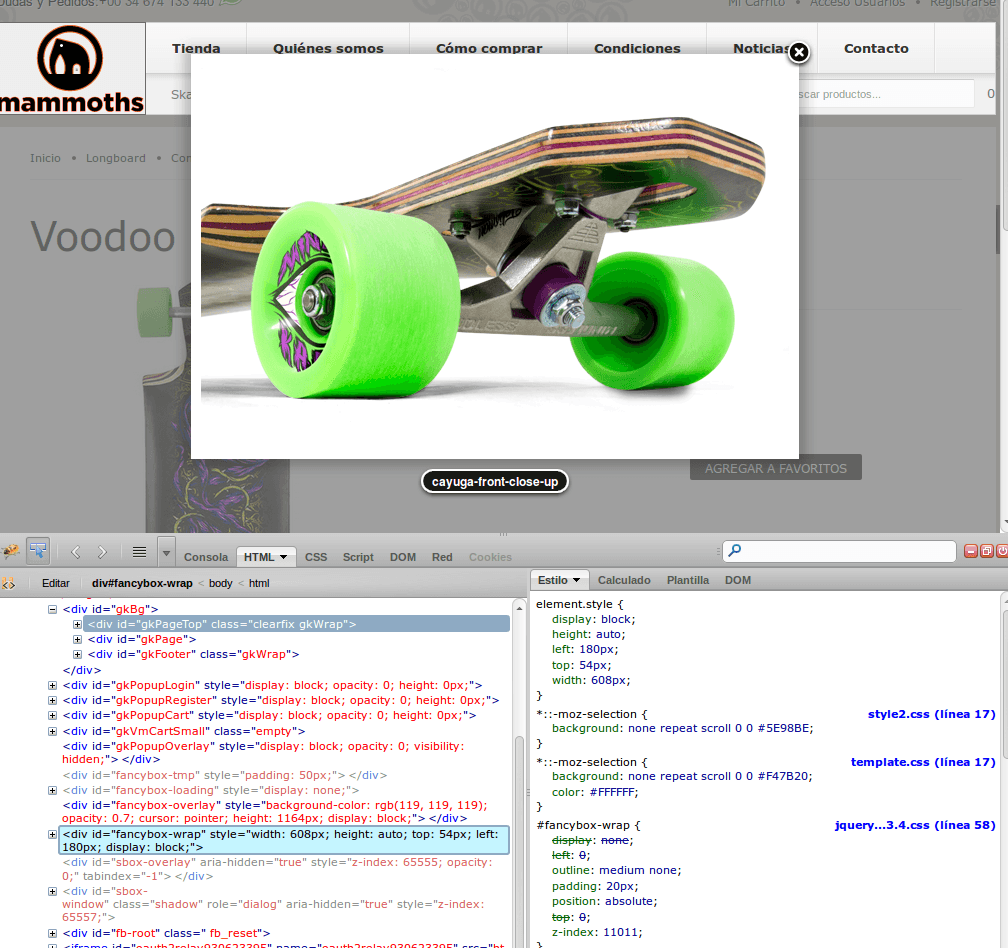
Task: Select the fancybox-overlay div line
Action: [274, 812]
